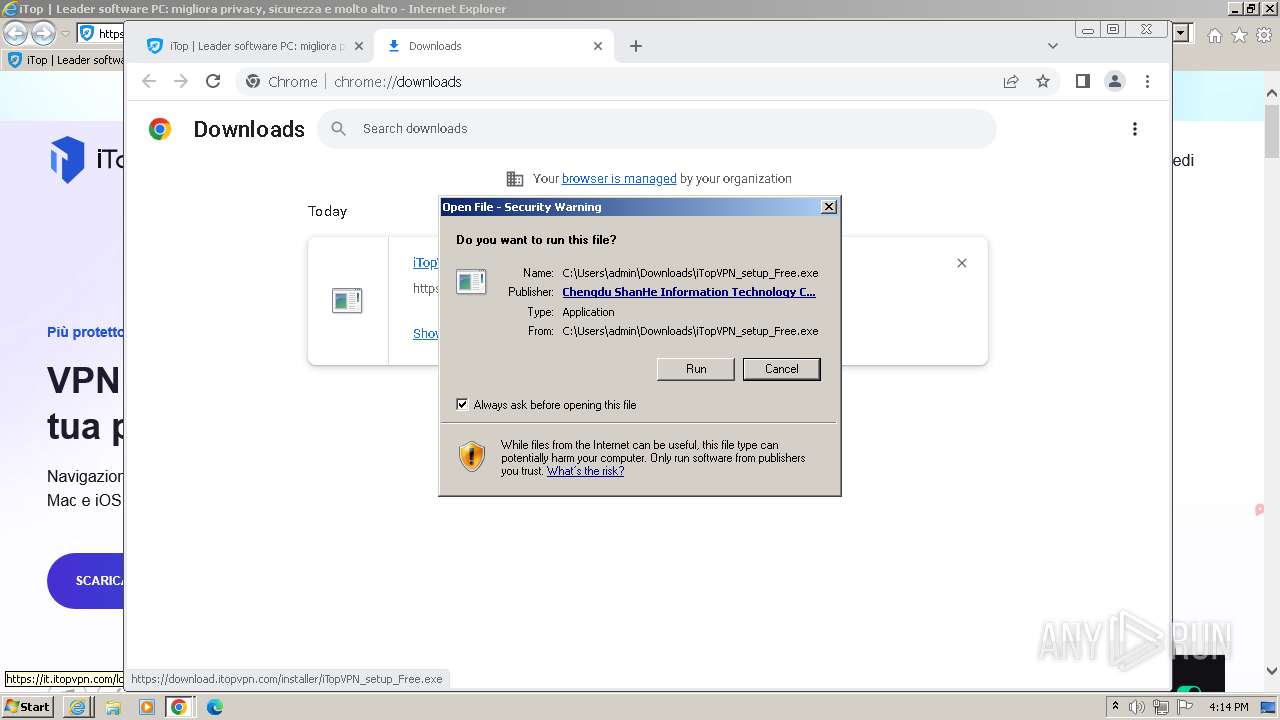Image resolution: width=1280 pixels, height=720 pixels.
Task: Bookmark this tab with star icon
Action: 1043,82
